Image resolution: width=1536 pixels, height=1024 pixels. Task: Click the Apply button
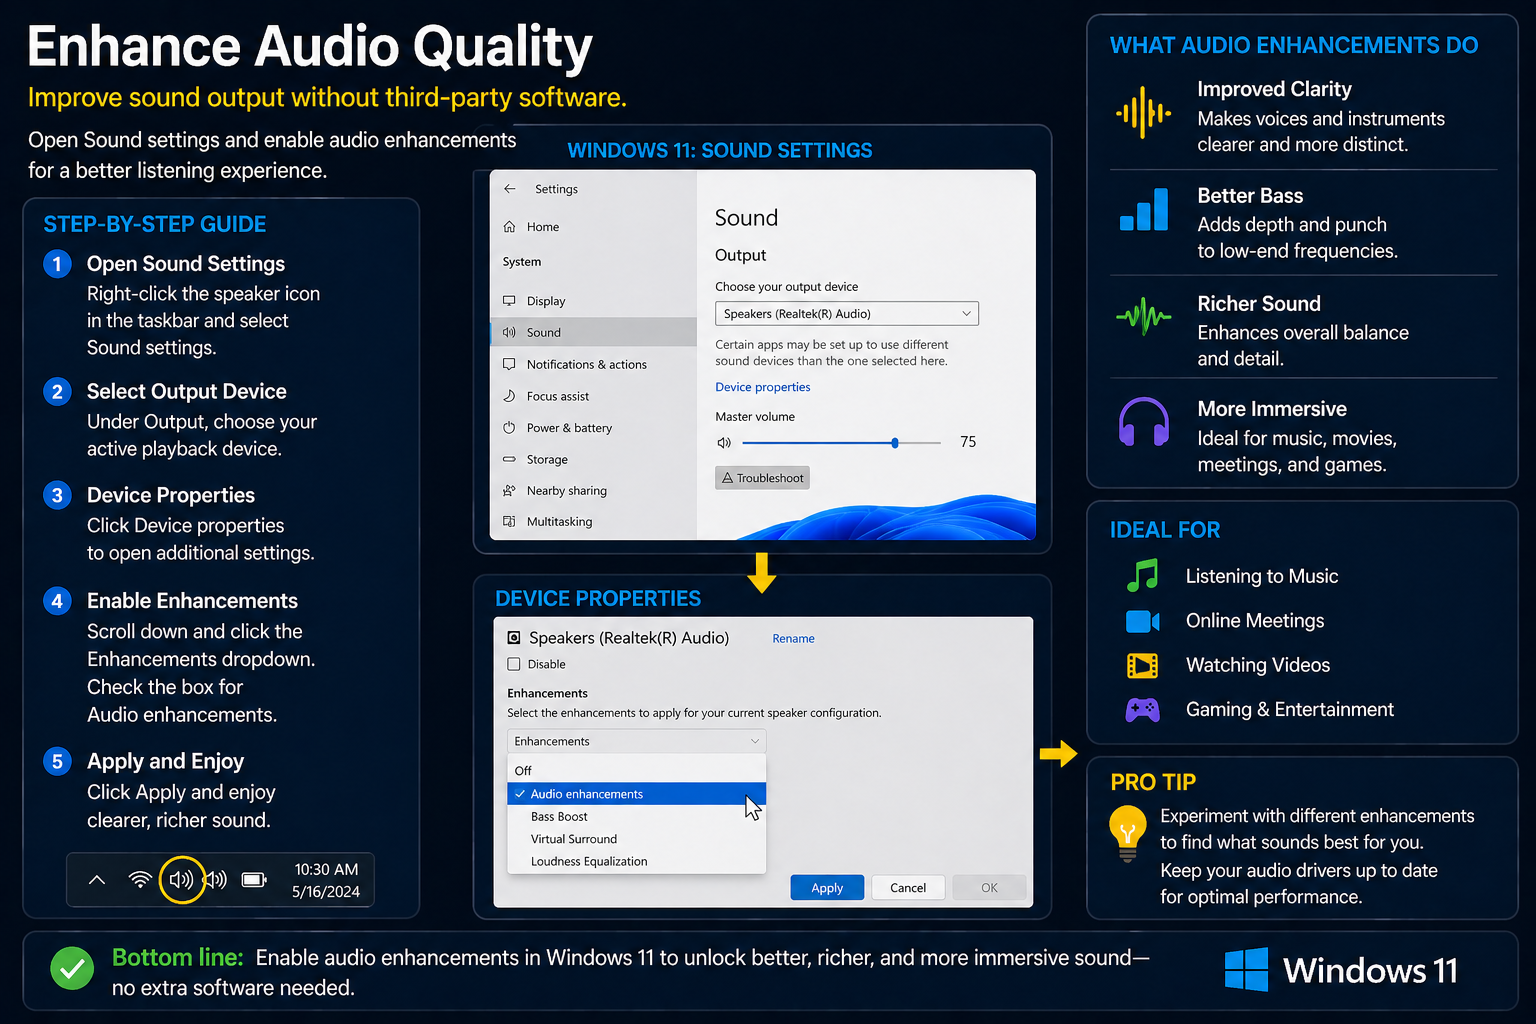tap(827, 888)
